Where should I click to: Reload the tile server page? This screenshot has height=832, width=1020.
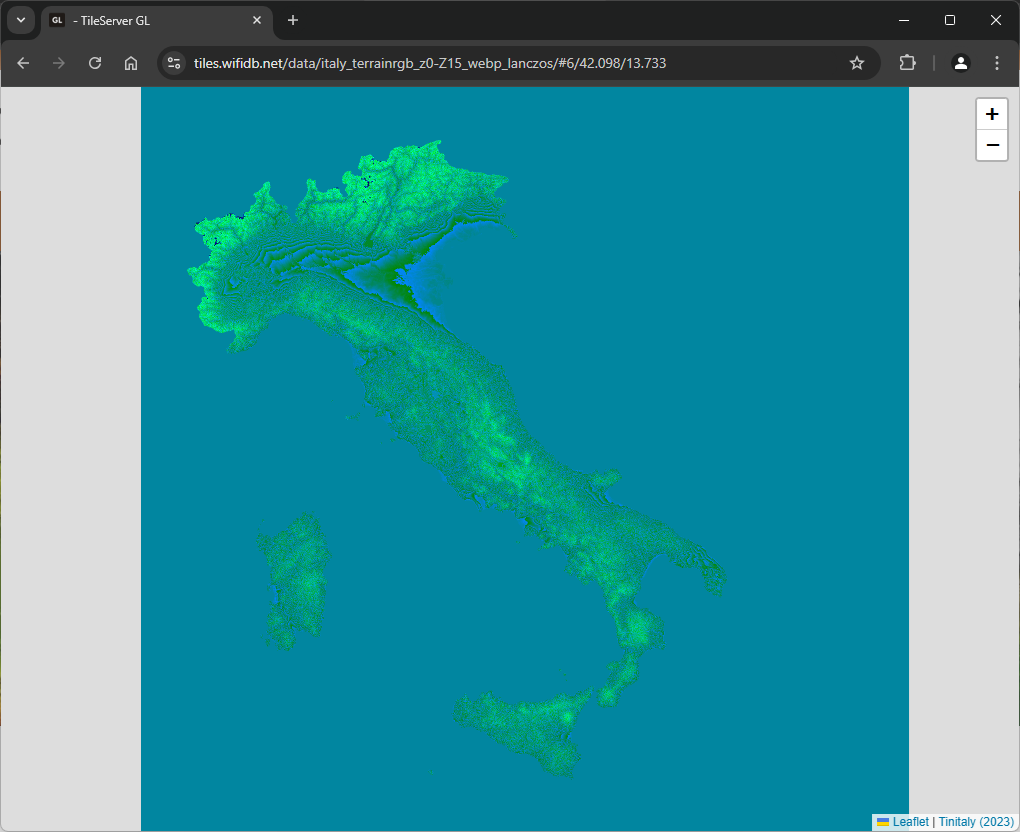[95, 63]
